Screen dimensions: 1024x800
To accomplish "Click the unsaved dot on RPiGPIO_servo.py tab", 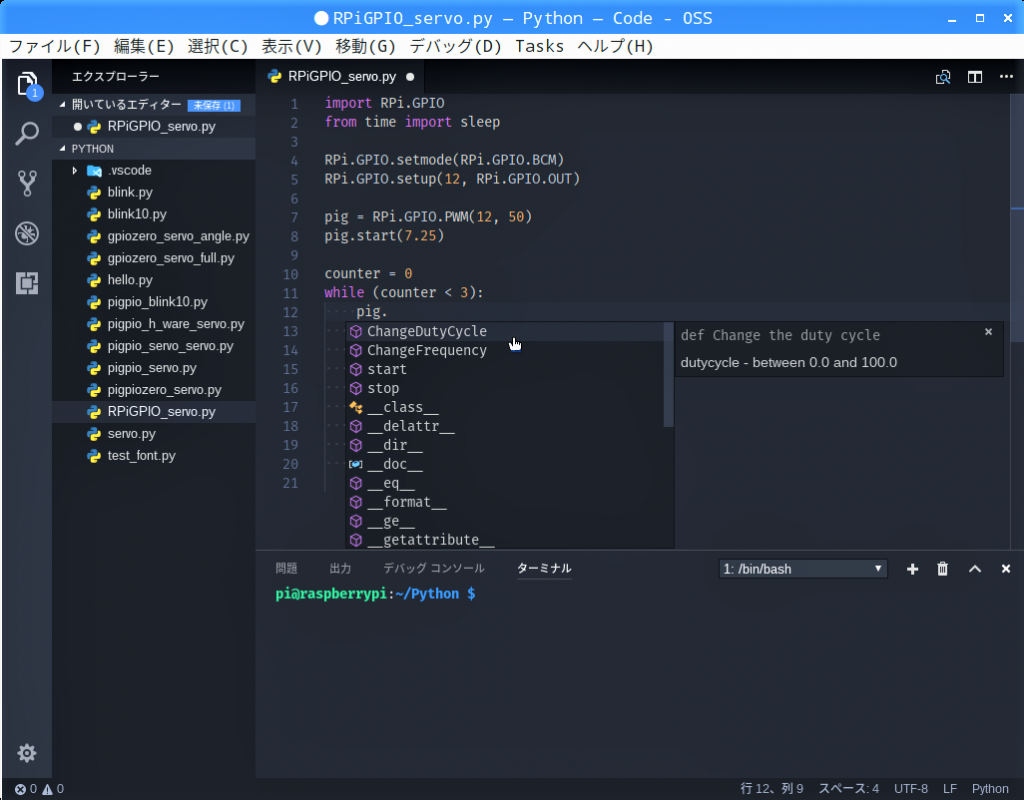I will click(x=410, y=76).
